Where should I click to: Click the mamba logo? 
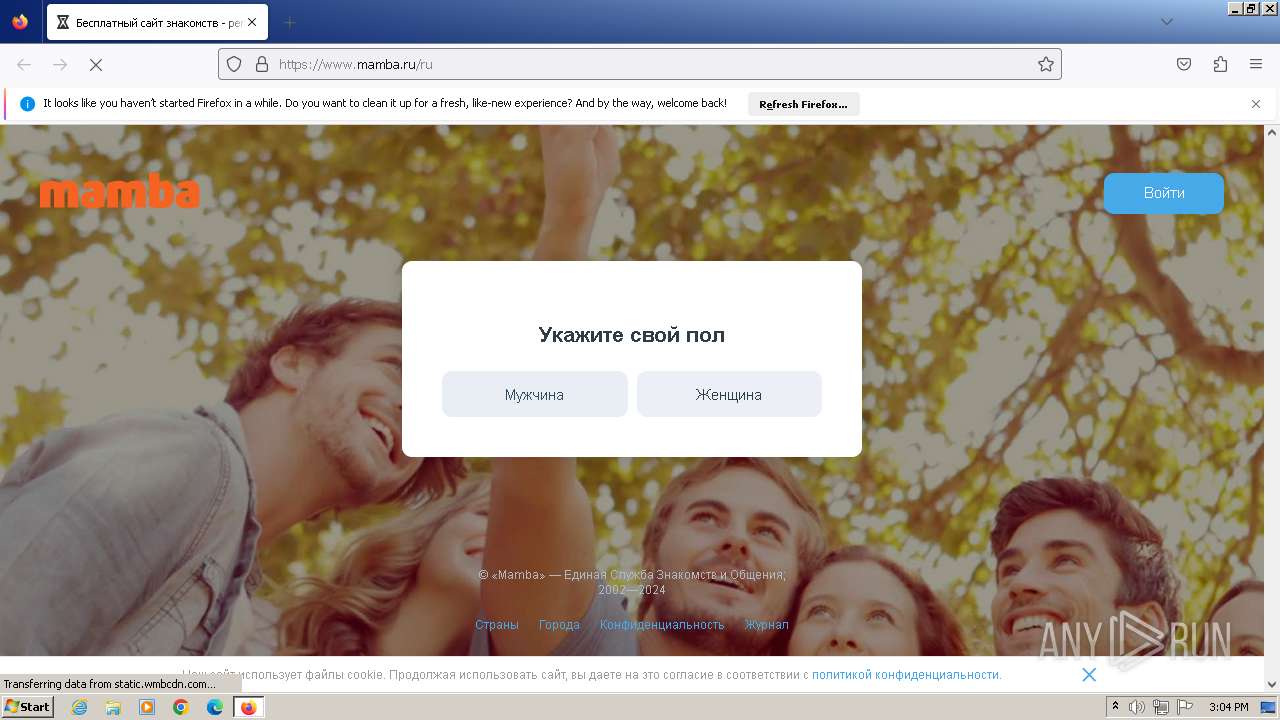(x=119, y=190)
